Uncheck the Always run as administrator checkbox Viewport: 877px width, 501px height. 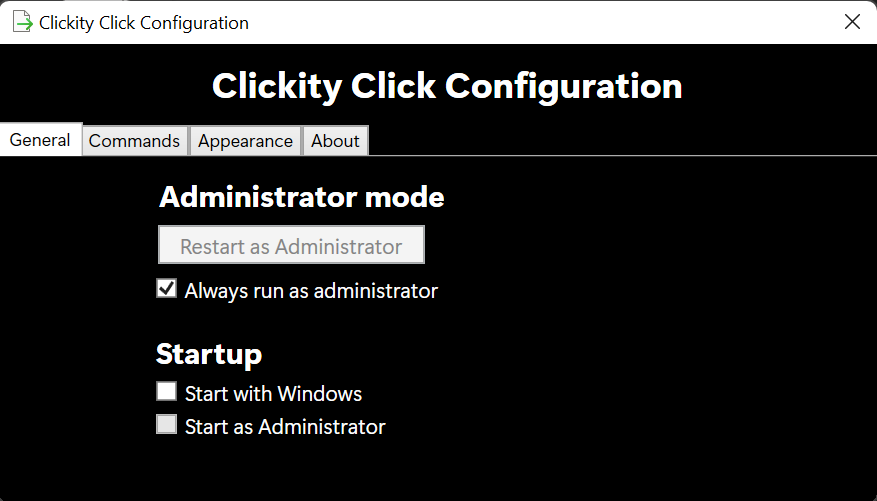point(167,289)
